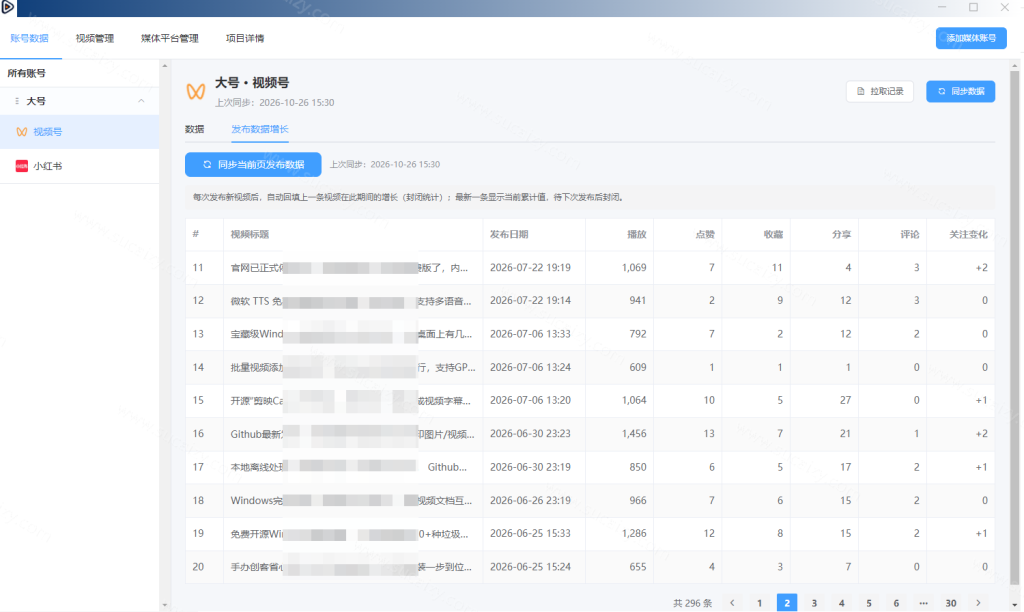Screen dimensions: 1024x612
Task: Open the 账号数据 tab
Action: pos(29,39)
